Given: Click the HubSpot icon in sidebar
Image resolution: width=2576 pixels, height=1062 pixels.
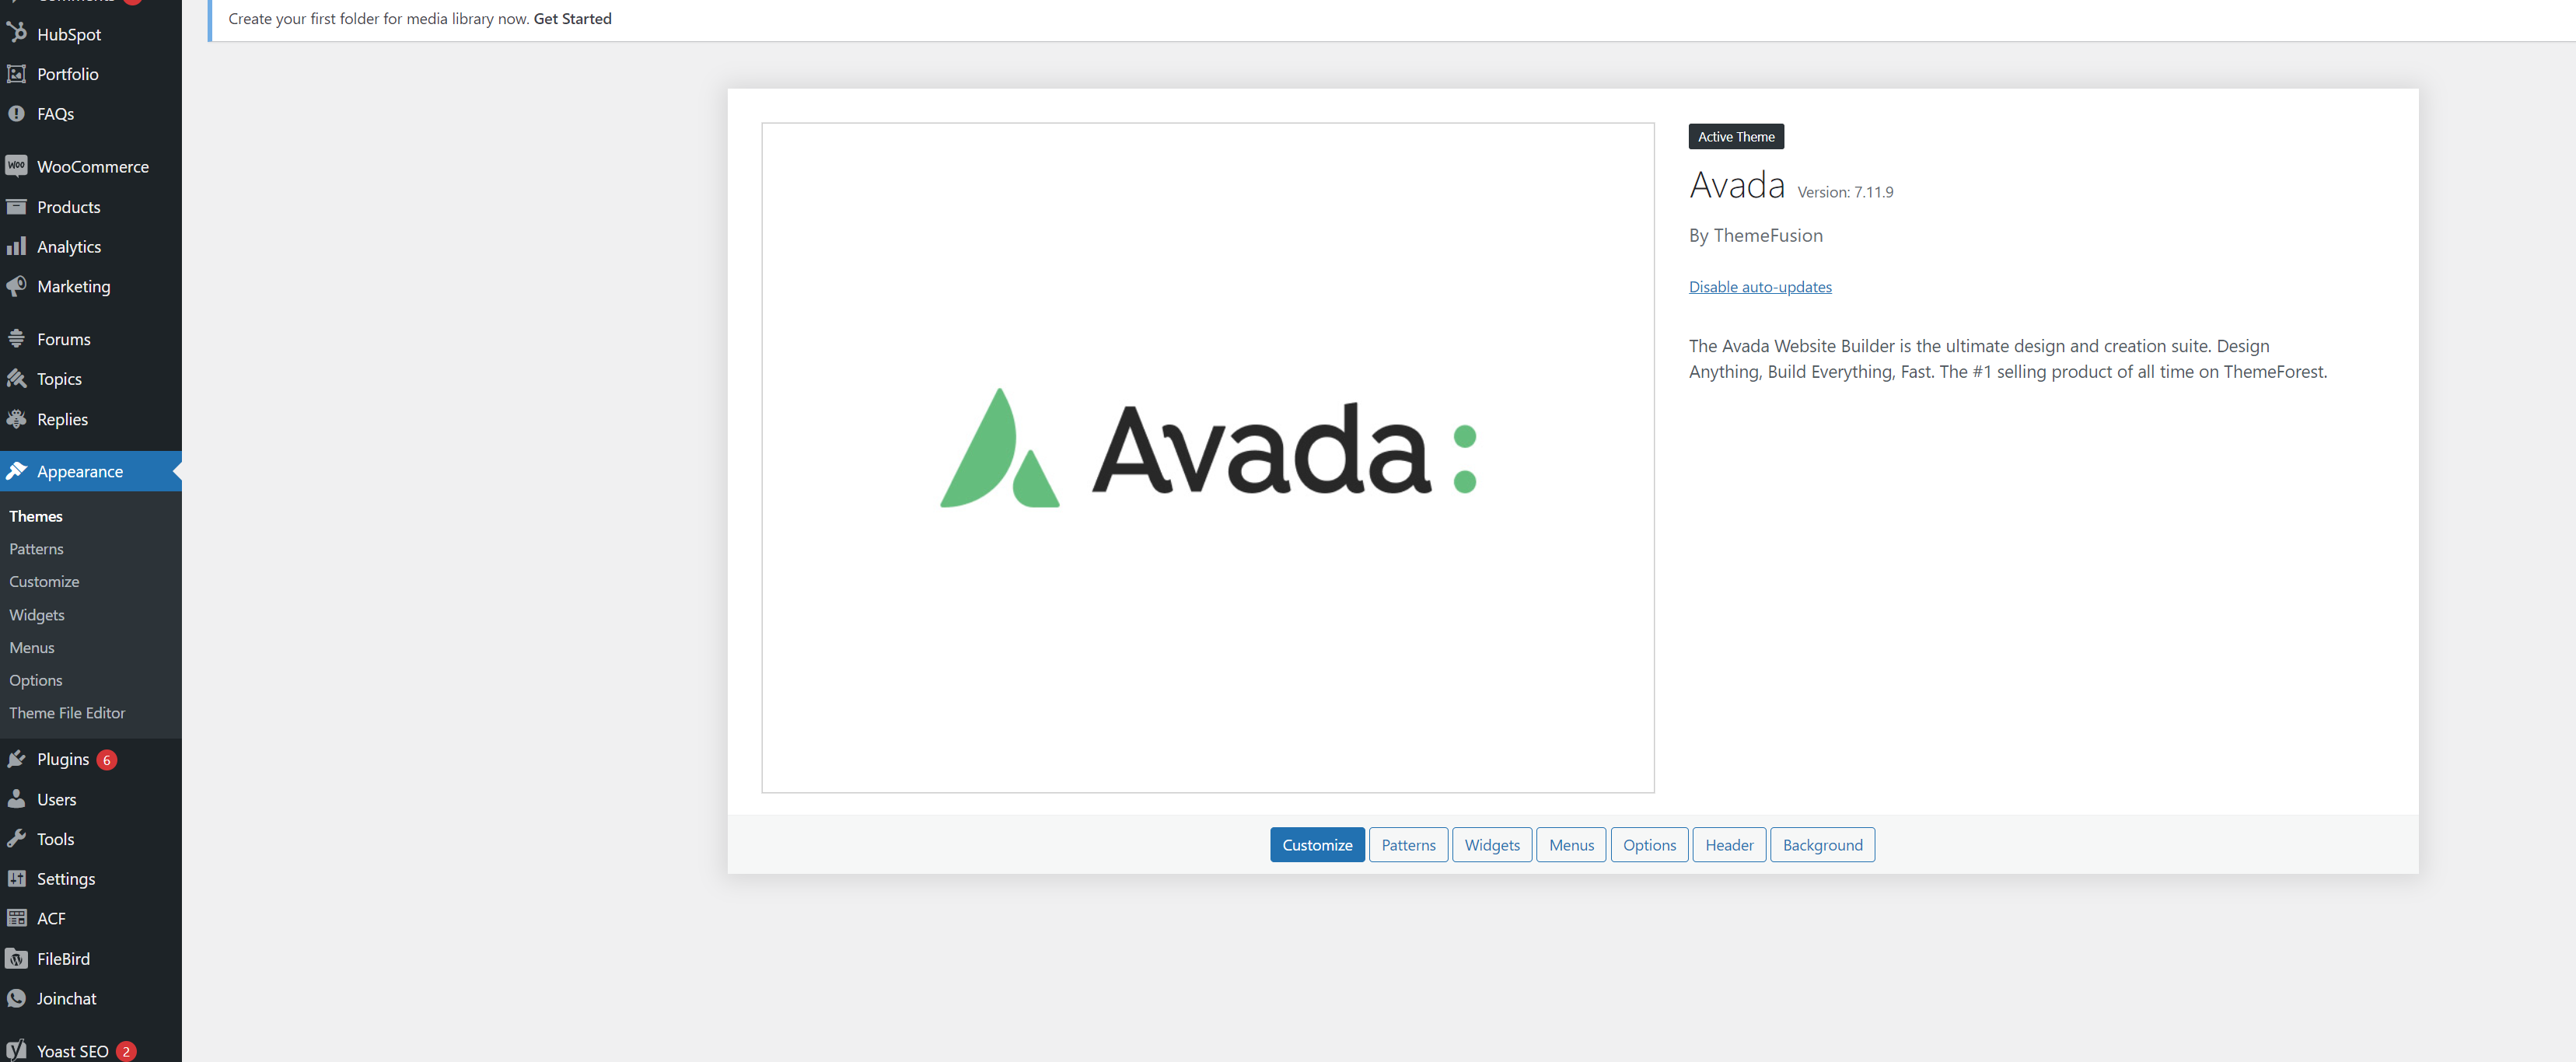Looking at the screenshot, I should click(19, 31).
